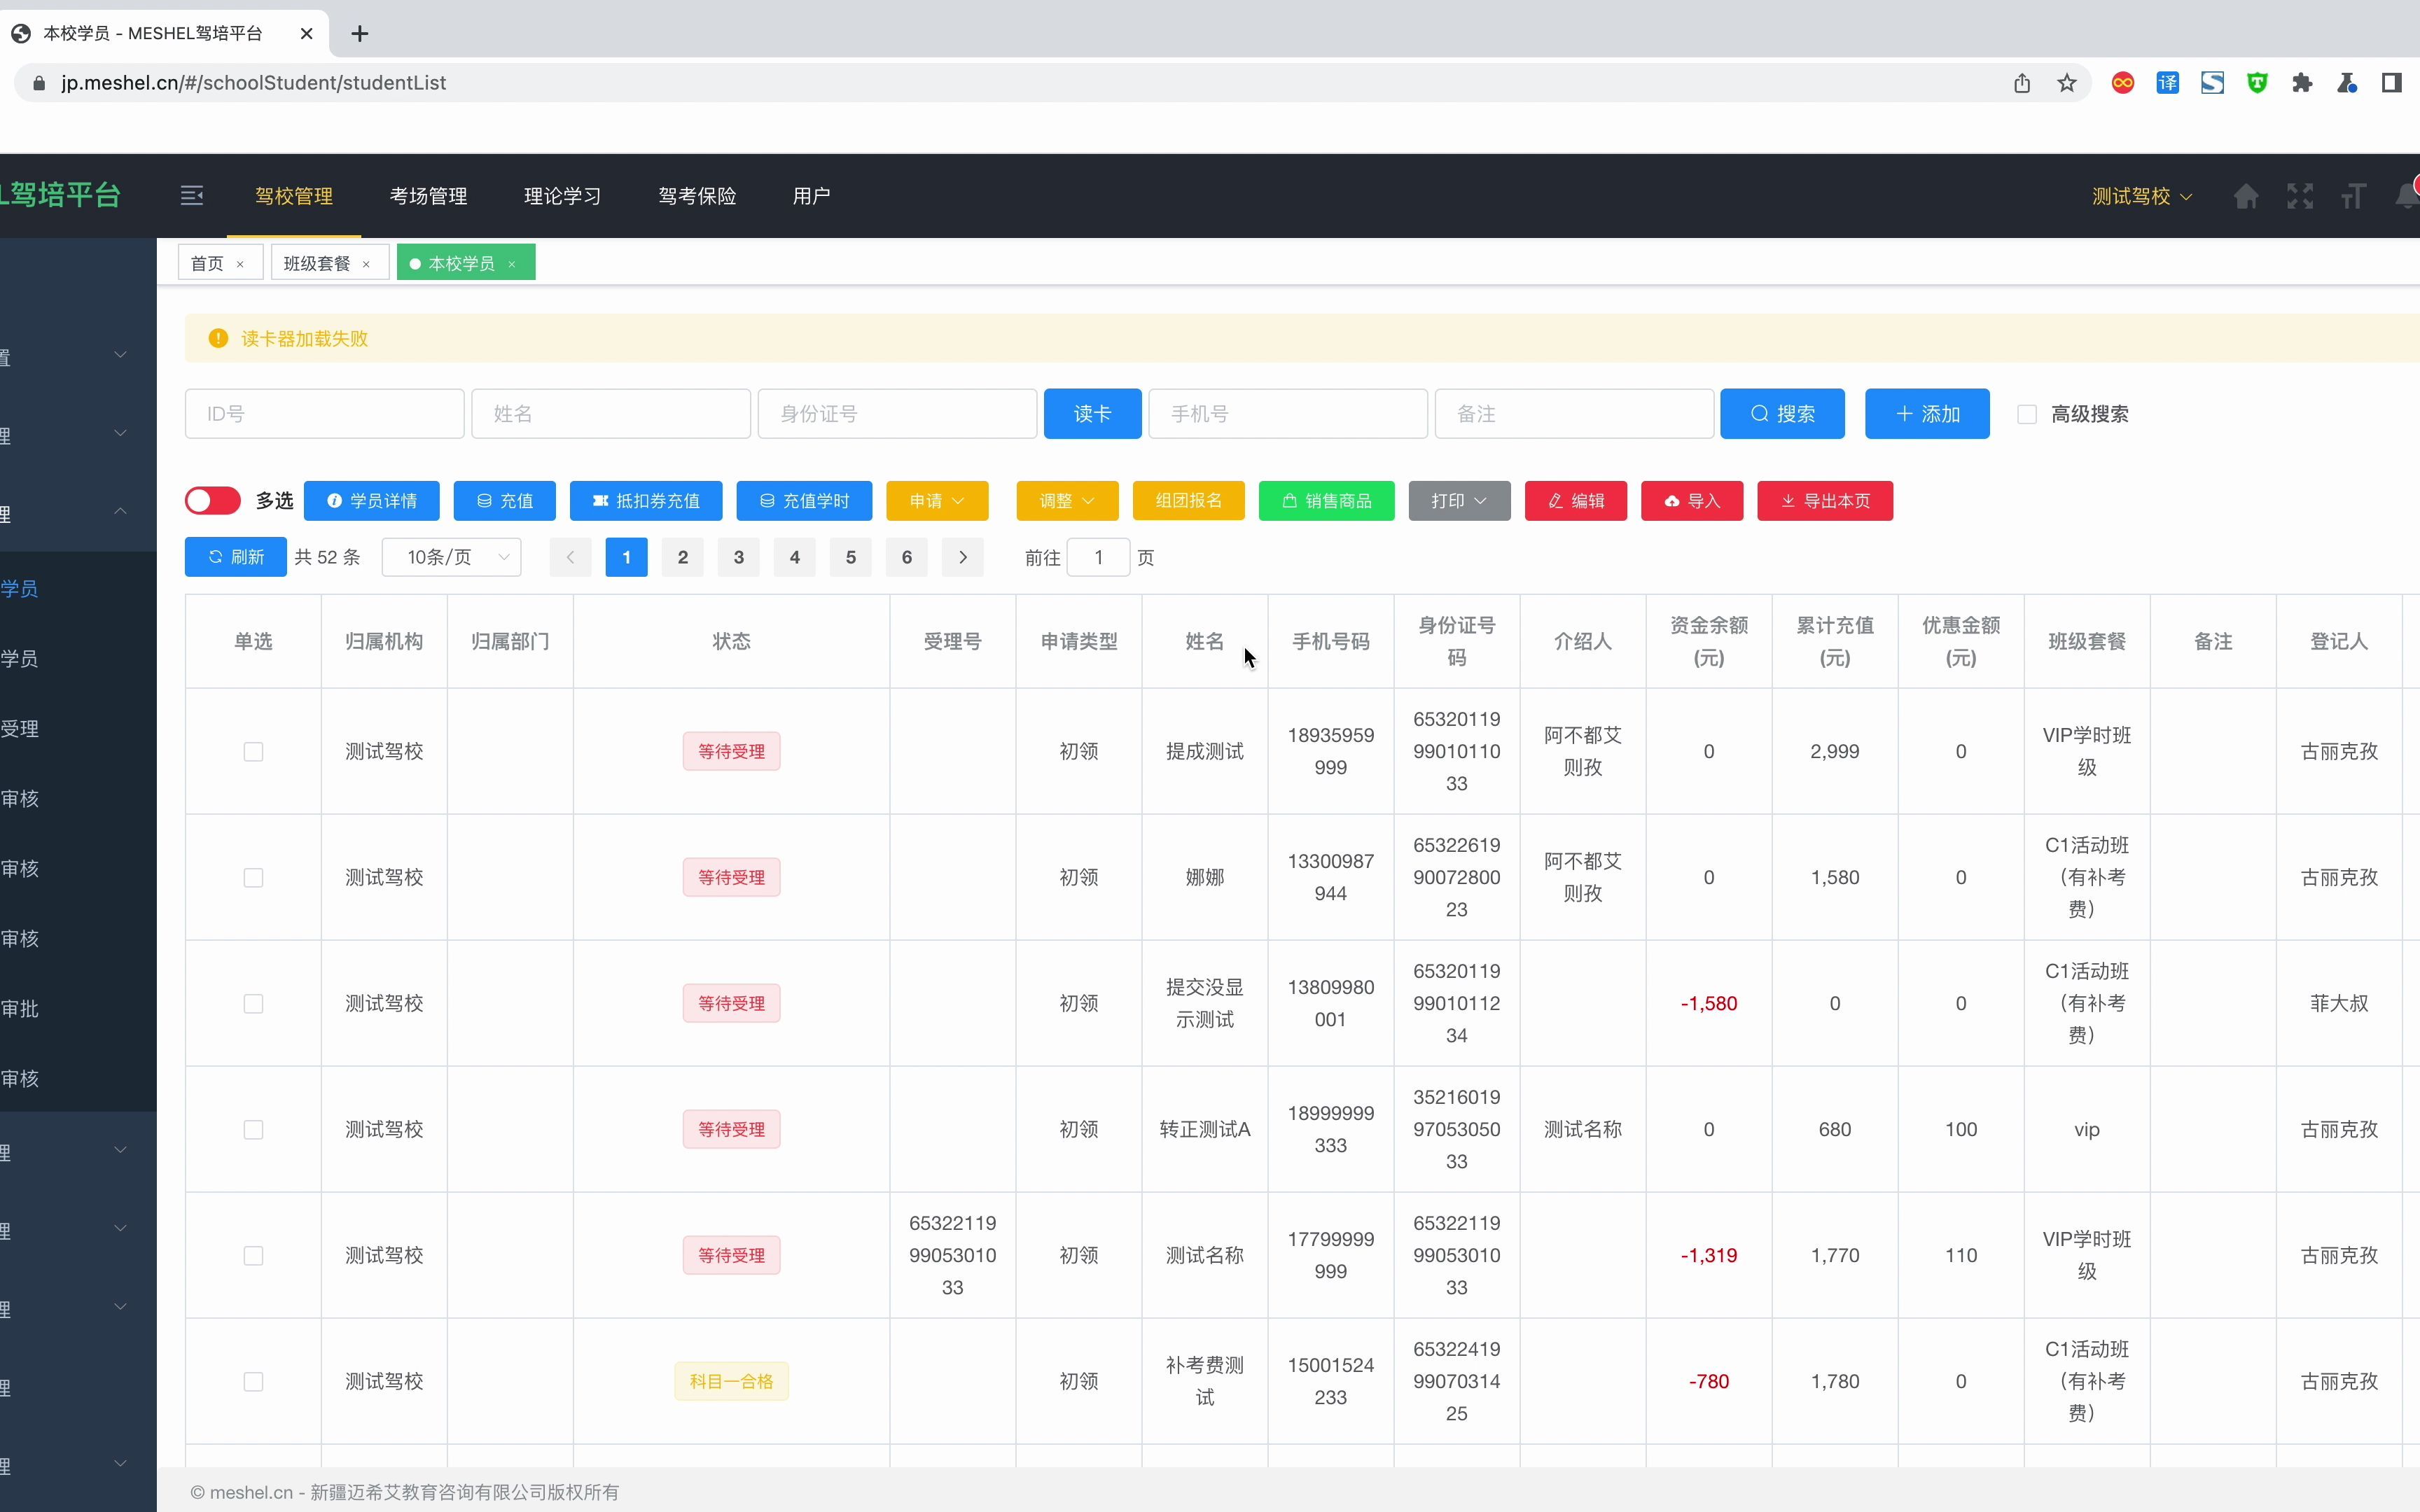Click the share page icon in the address bar
Screen dimensions: 2420x1512
(2022, 83)
